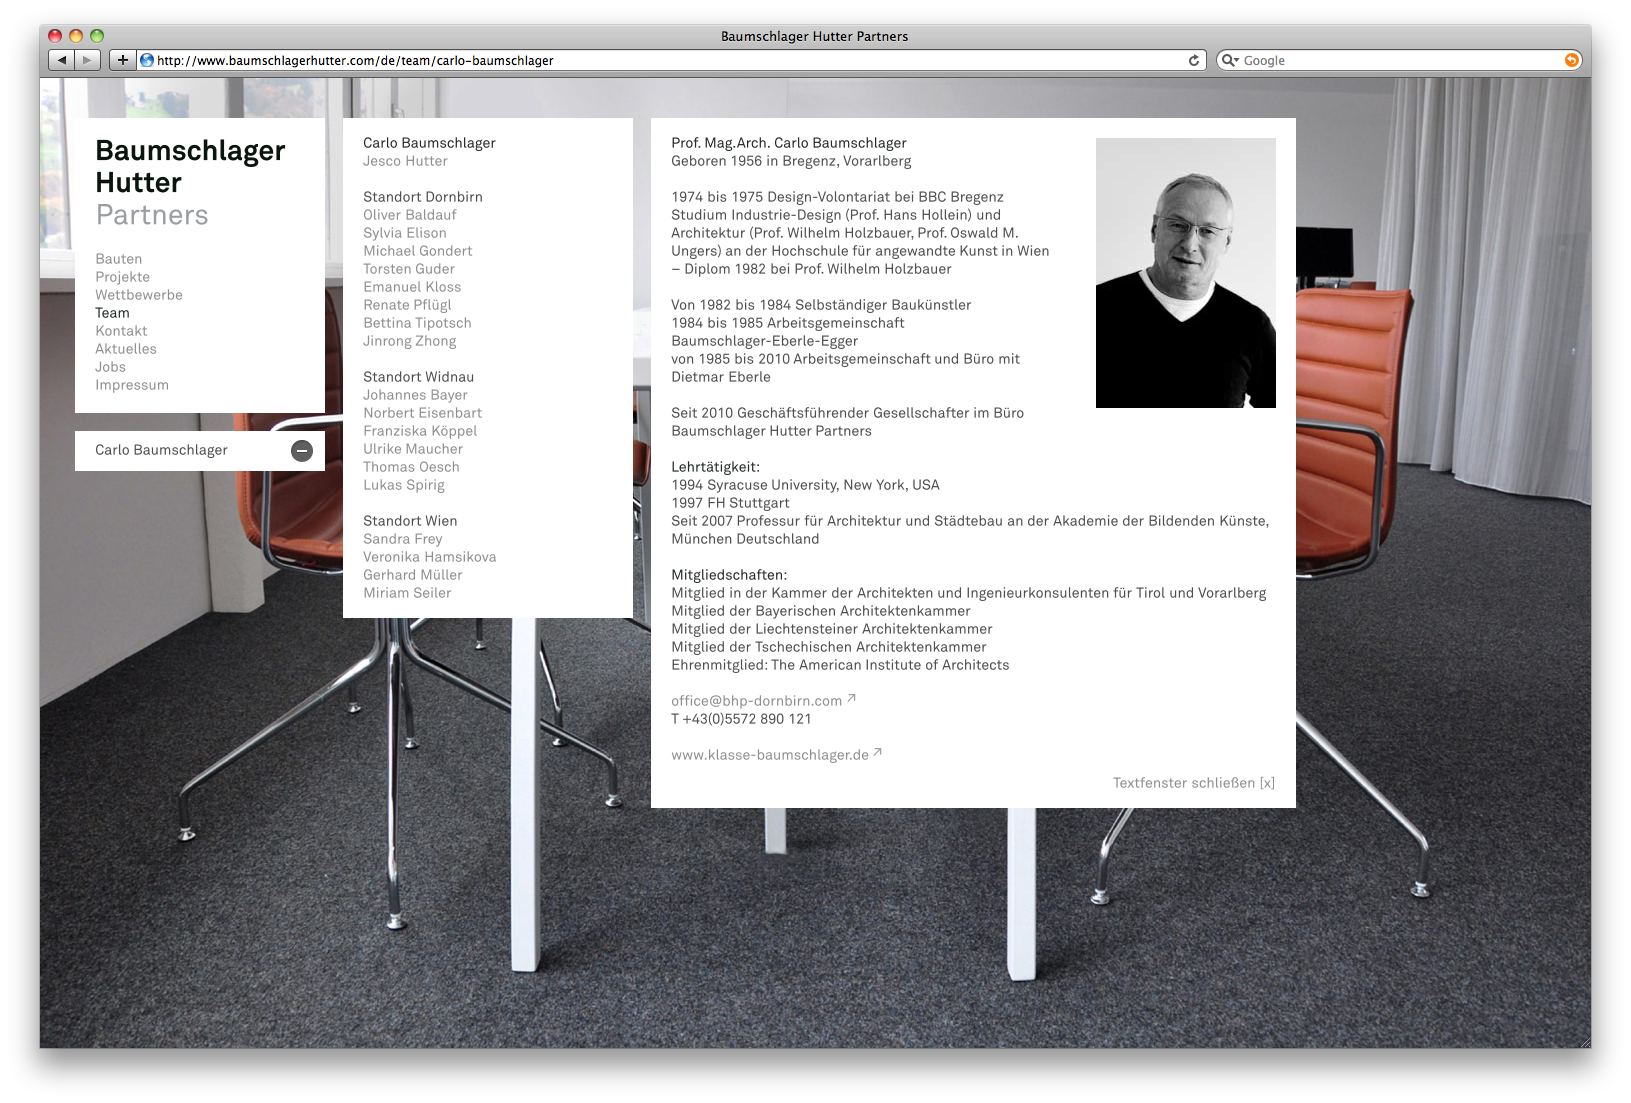Open Torsten Guder's profile
The height and width of the screenshot is (1103, 1631).
pyautogui.click(x=409, y=269)
